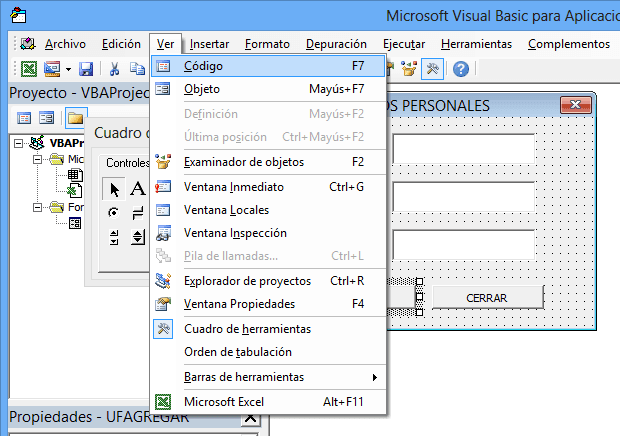Close the open Ver menu

pyautogui.click(x=165, y=44)
